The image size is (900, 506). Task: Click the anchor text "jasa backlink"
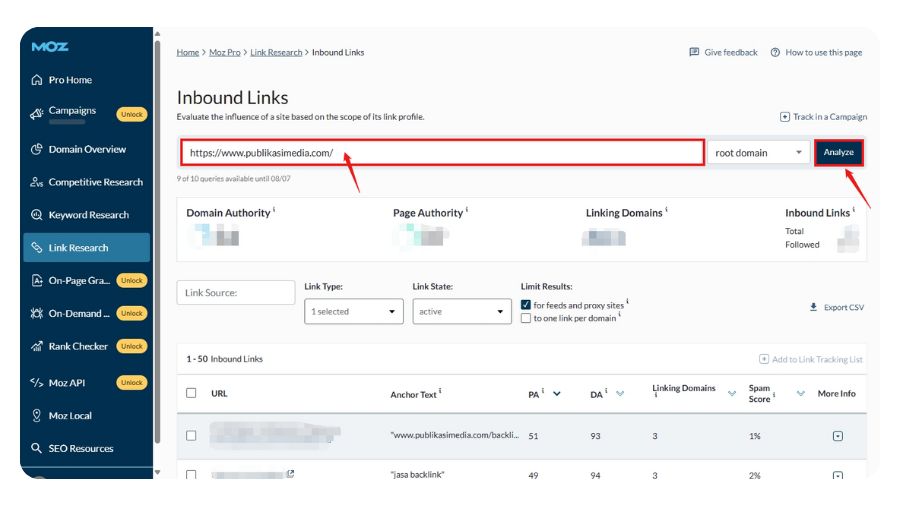pyautogui.click(x=417, y=474)
